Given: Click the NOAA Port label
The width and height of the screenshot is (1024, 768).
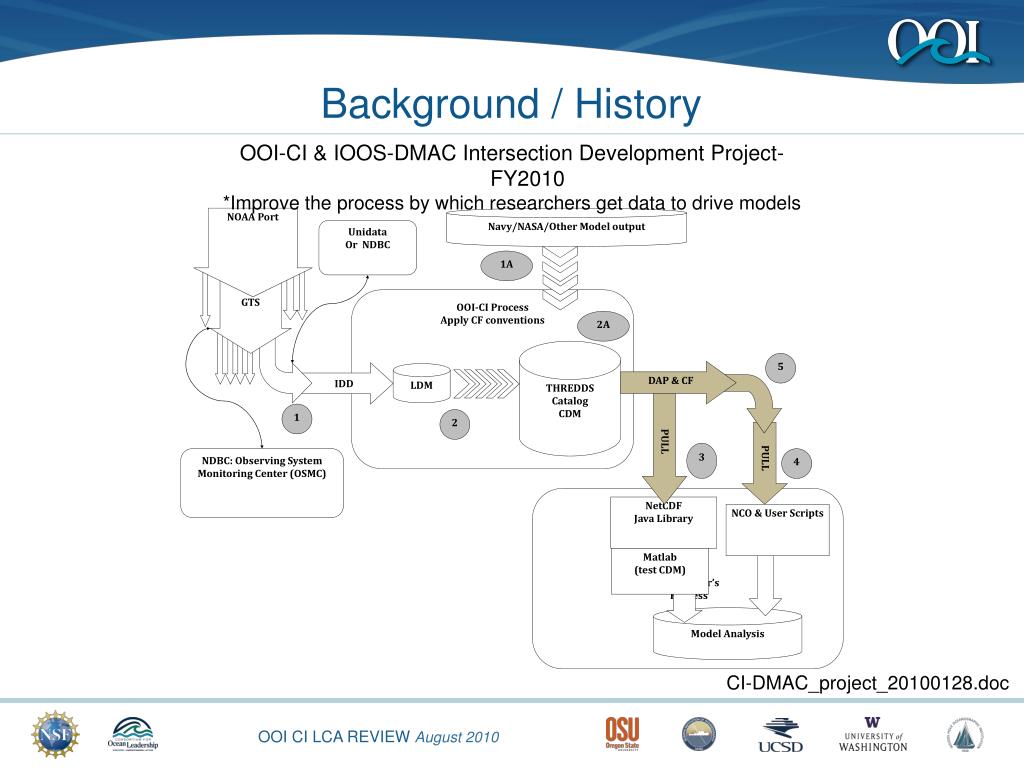Looking at the screenshot, I should click(253, 217).
